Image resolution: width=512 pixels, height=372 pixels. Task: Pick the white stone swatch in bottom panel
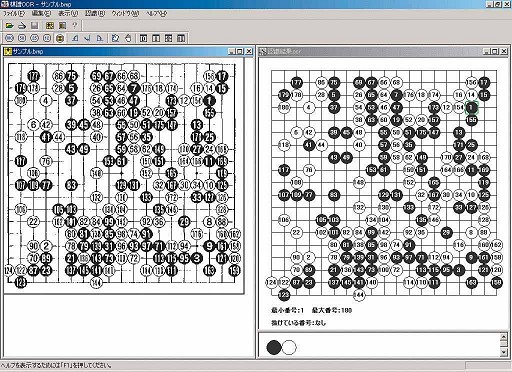tap(289, 347)
